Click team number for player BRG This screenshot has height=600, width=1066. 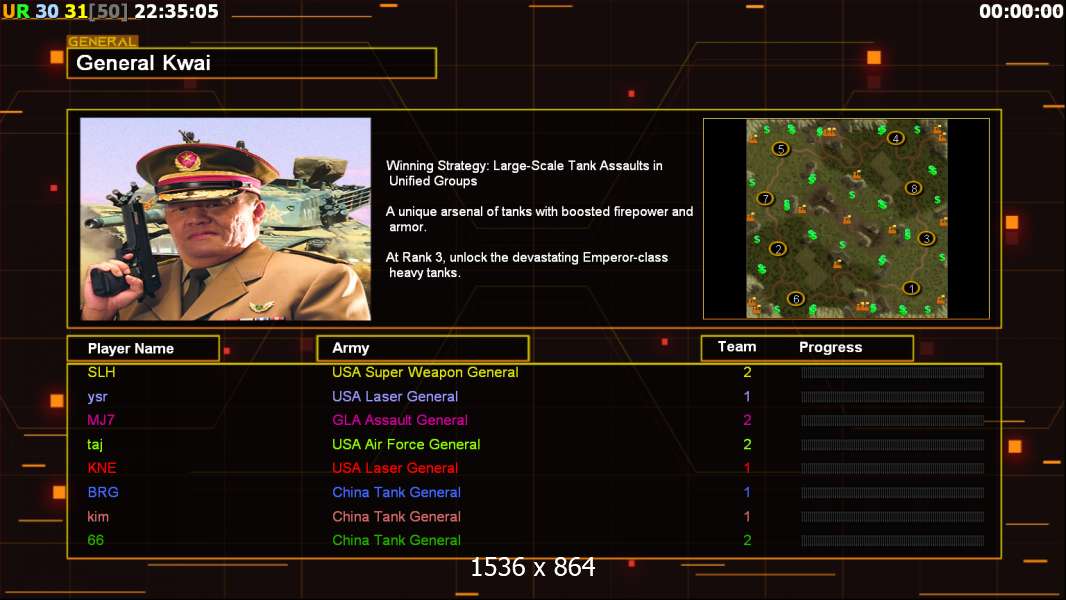click(747, 492)
